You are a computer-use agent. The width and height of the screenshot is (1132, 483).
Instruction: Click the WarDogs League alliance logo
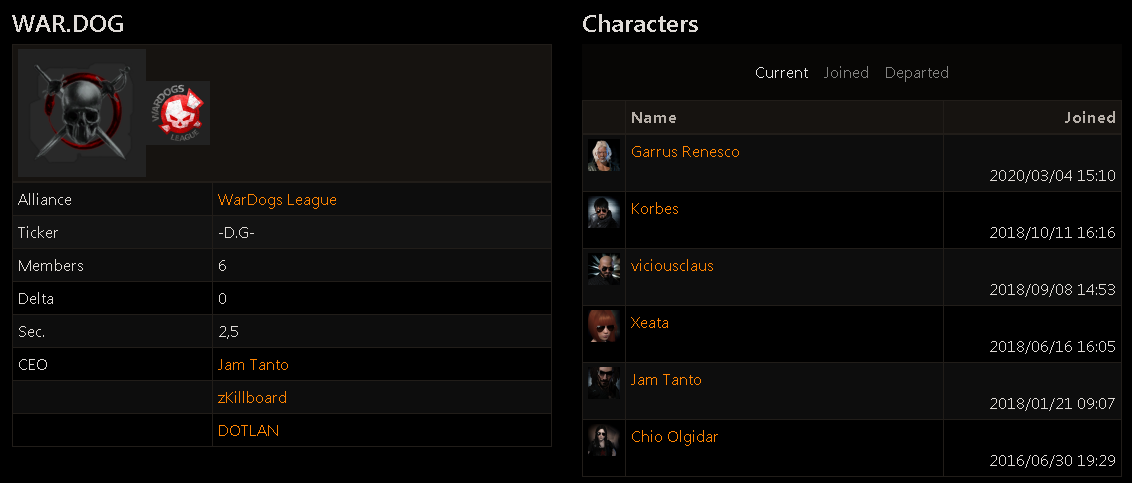pyautogui.click(x=178, y=113)
